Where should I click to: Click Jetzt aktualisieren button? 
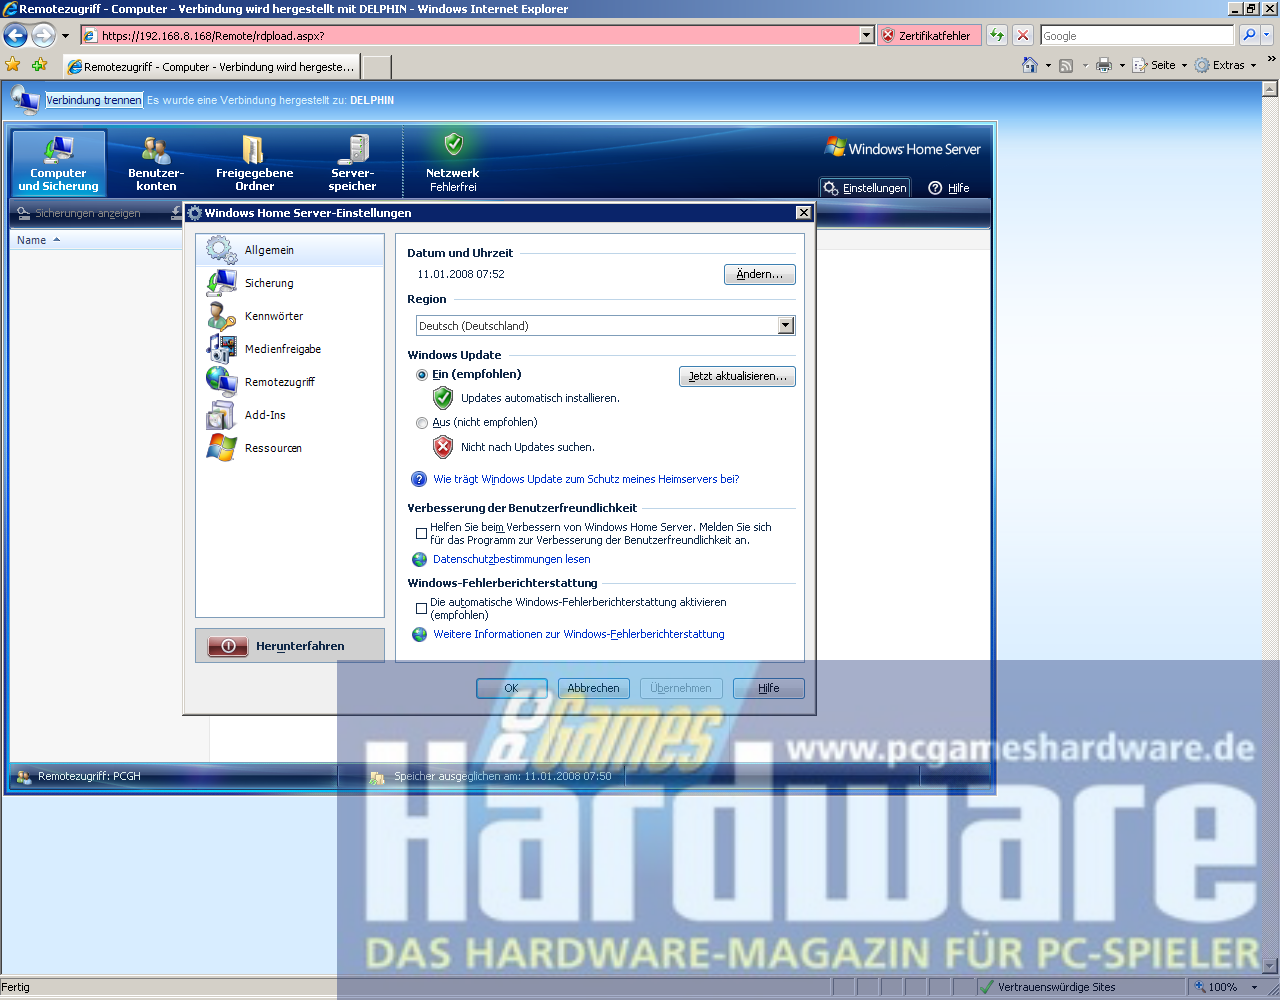click(737, 376)
